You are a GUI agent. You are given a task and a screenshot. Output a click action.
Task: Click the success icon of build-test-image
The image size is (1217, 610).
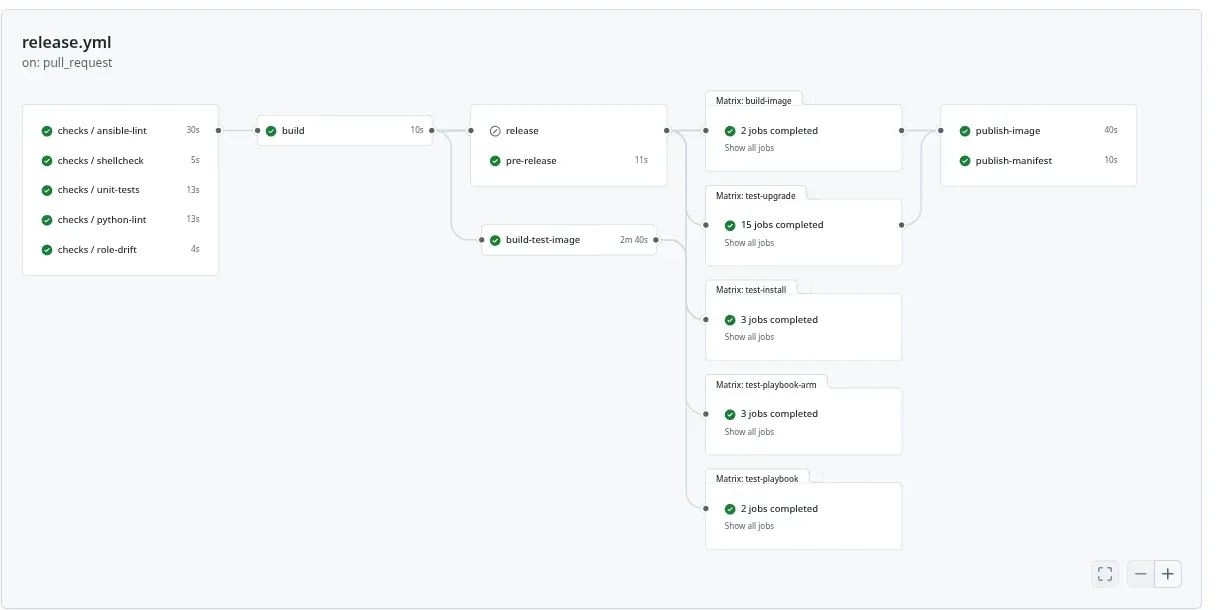(495, 240)
